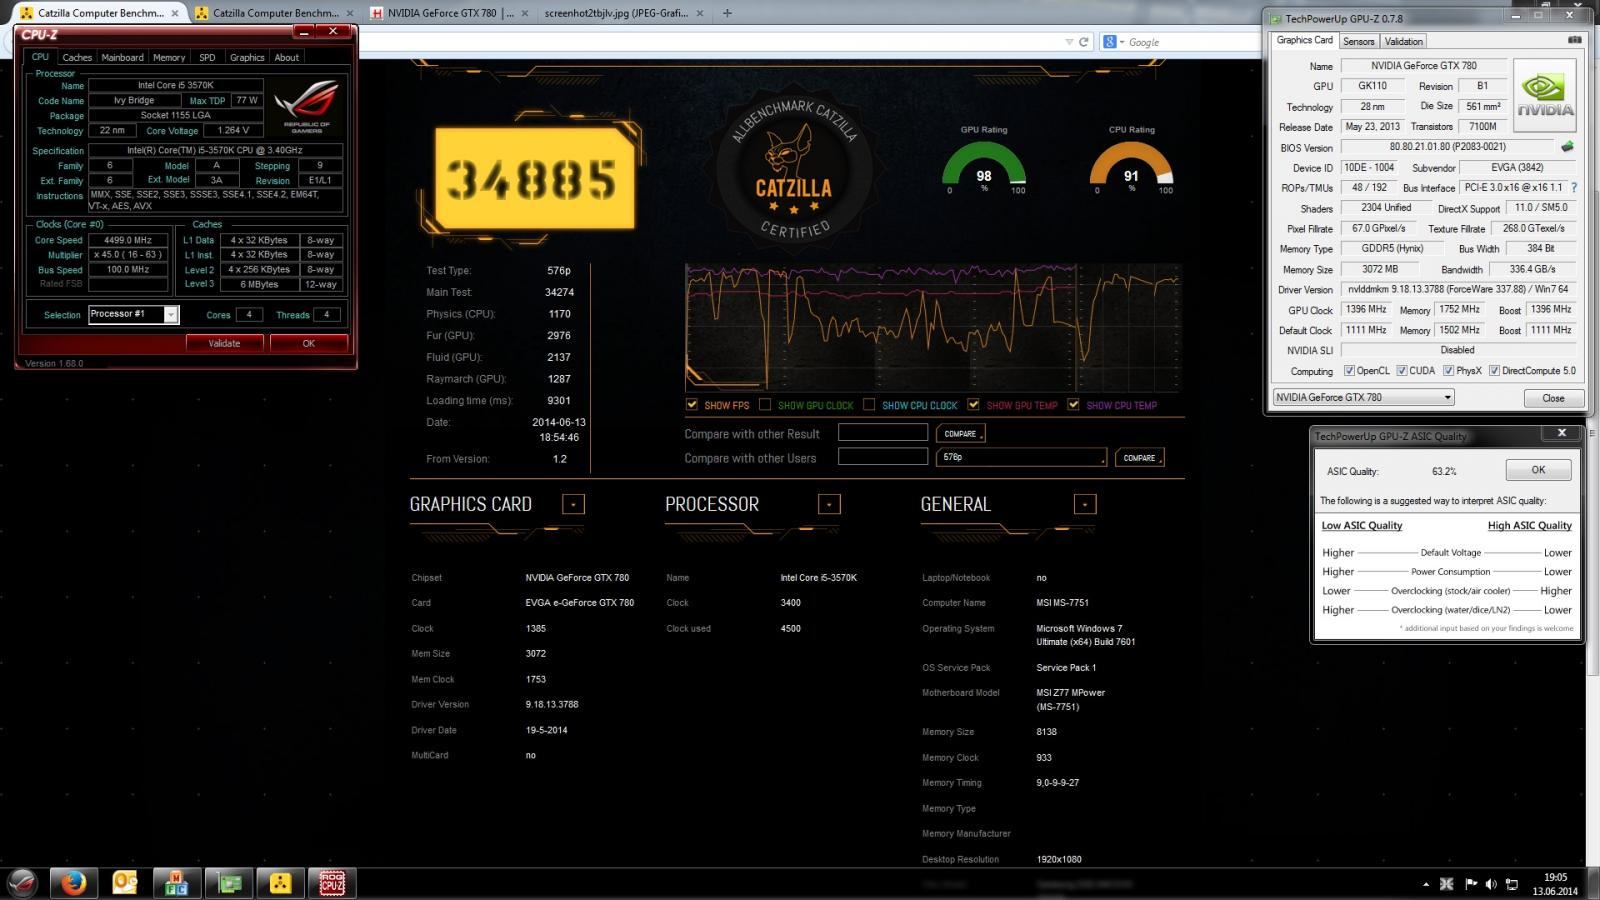The width and height of the screenshot is (1600, 900).
Task: Click the bus interface question mark icon
Action: (1574, 188)
